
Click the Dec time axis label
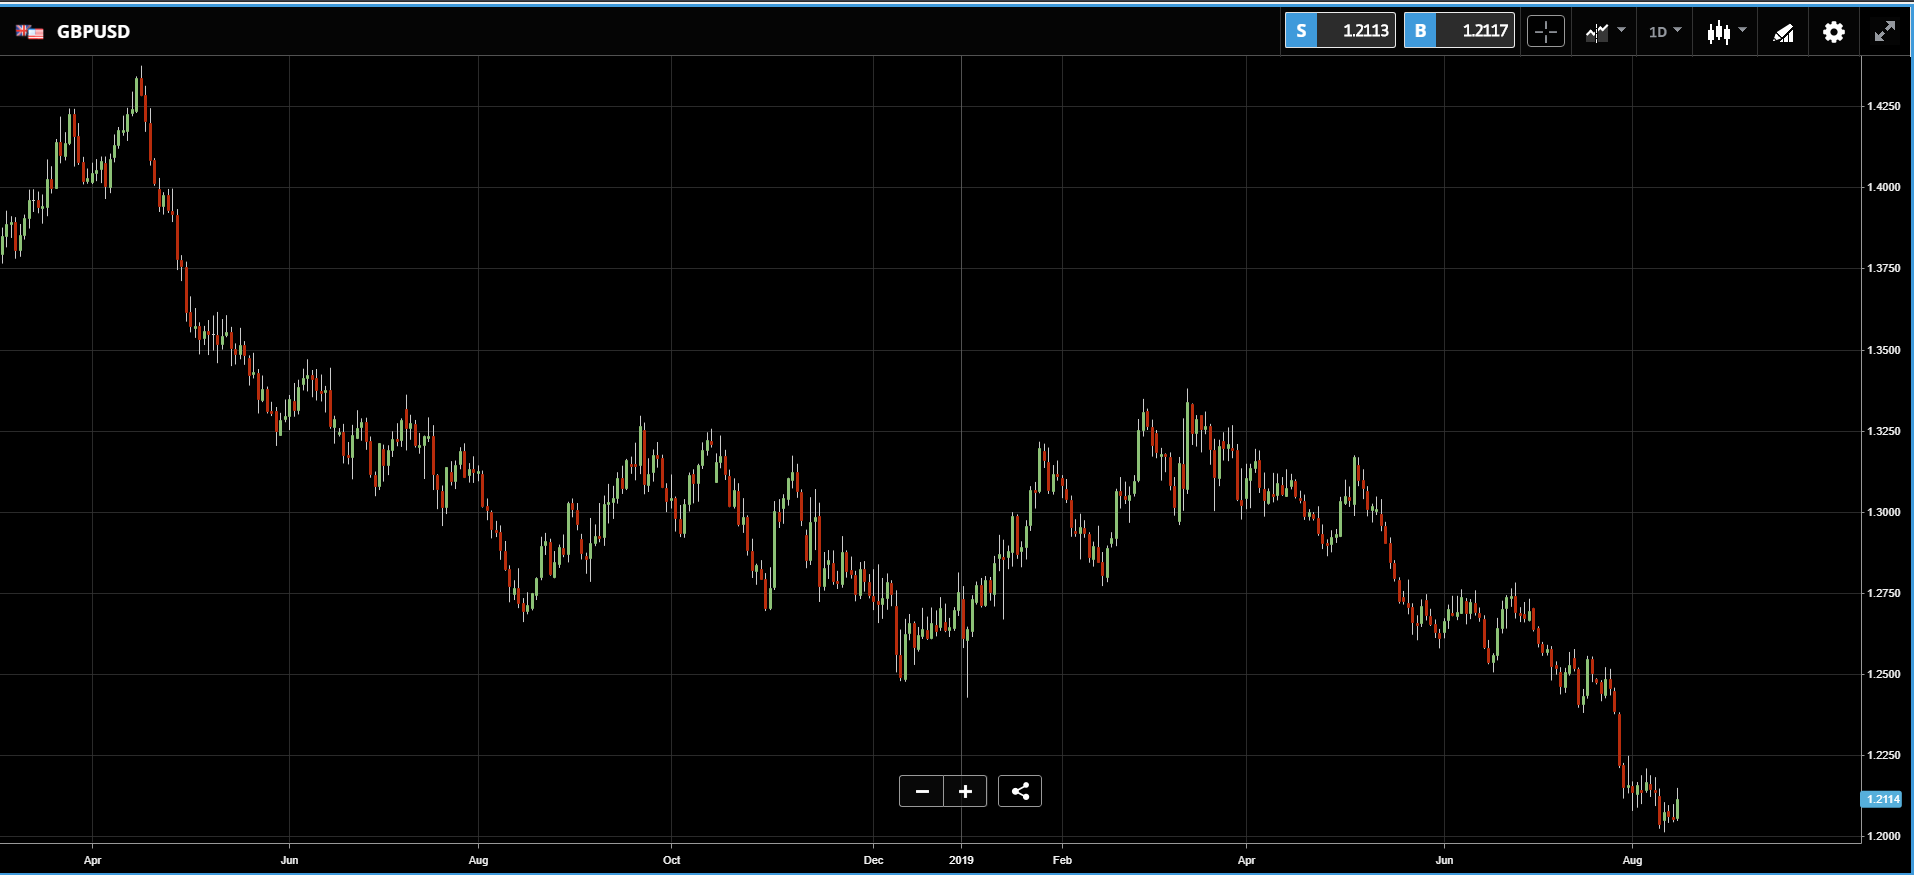tap(873, 860)
